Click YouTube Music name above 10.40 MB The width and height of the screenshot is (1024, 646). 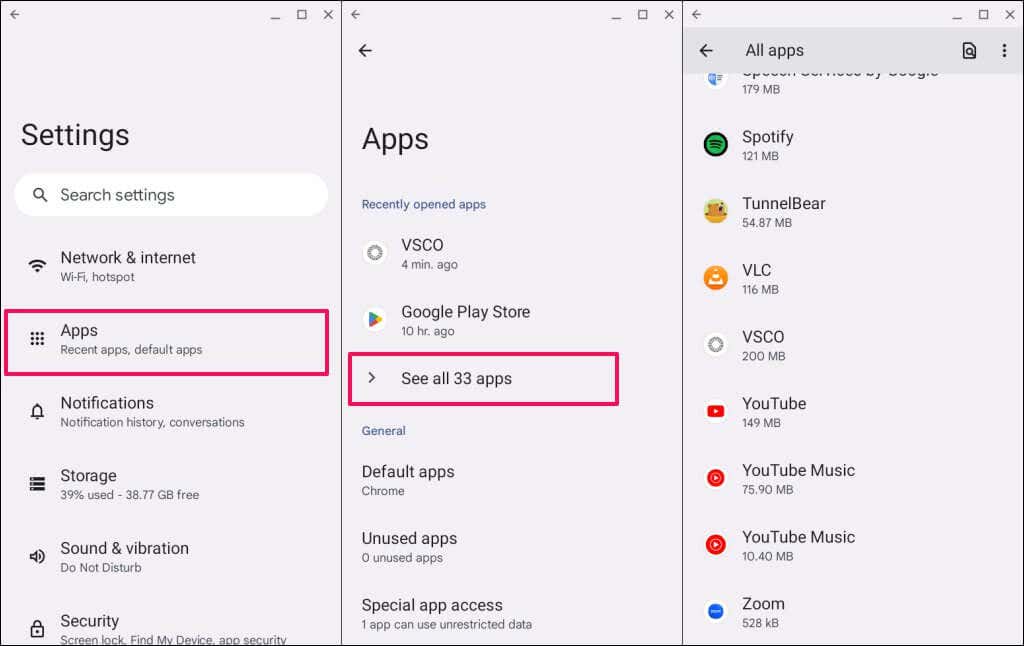click(x=798, y=537)
